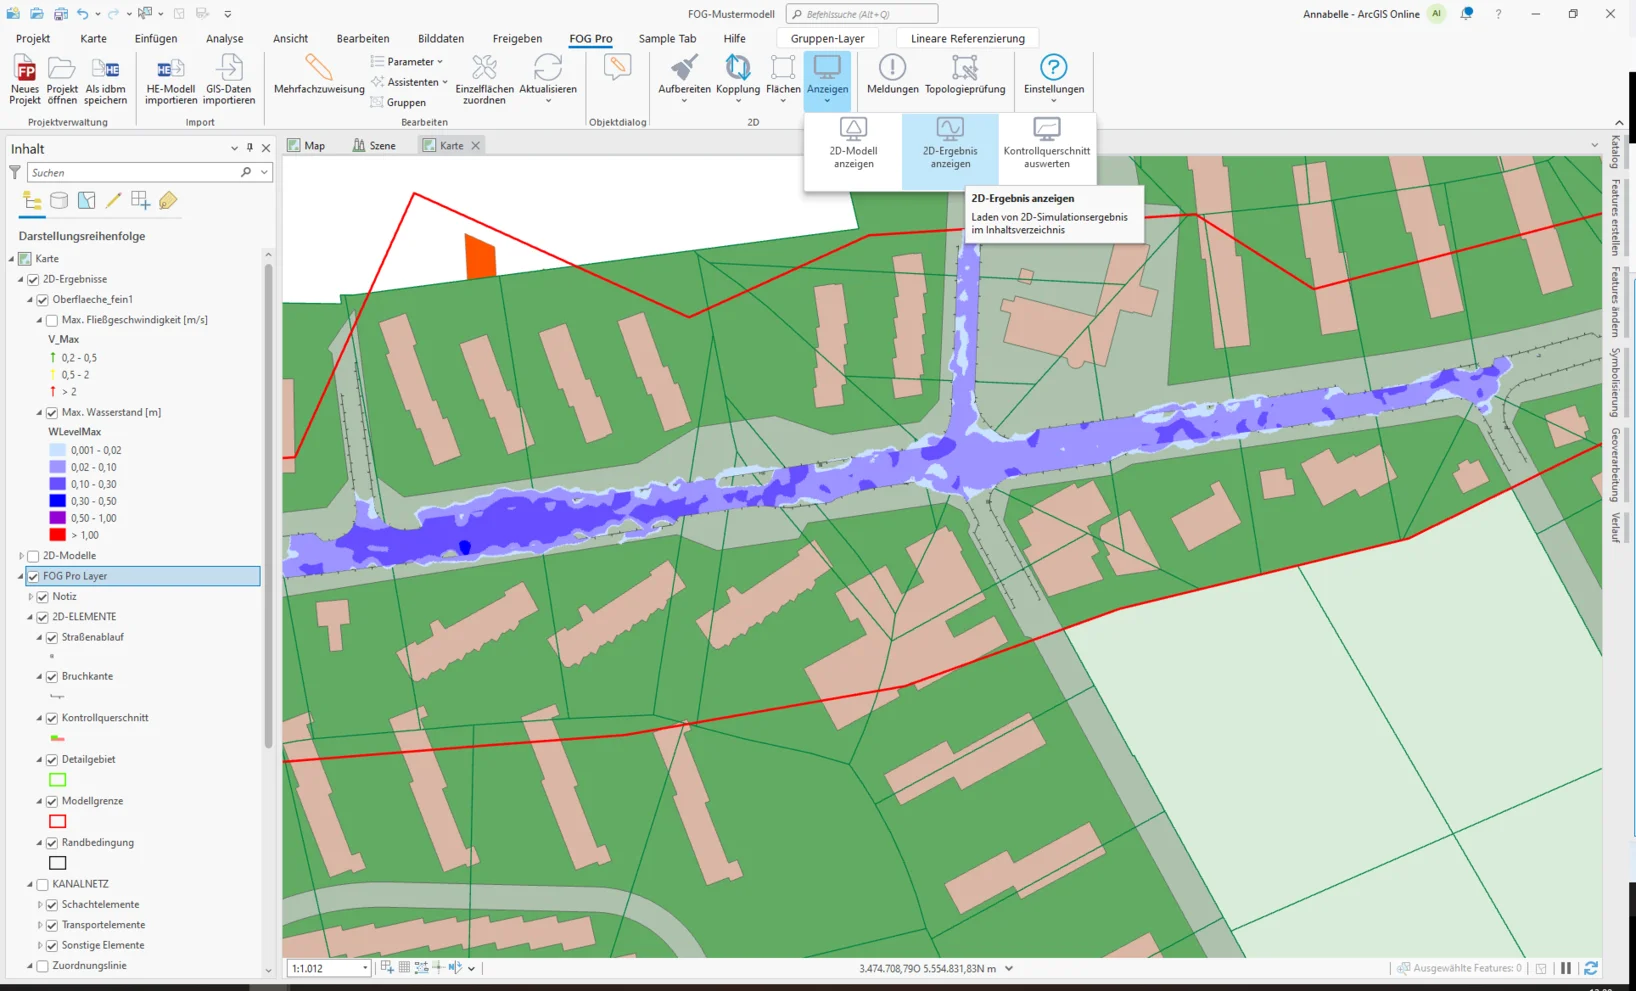The height and width of the screenshot is (991, 1636).
Task: Toggle the KANALNETZ group checkbox
Action: click(43, 884)
